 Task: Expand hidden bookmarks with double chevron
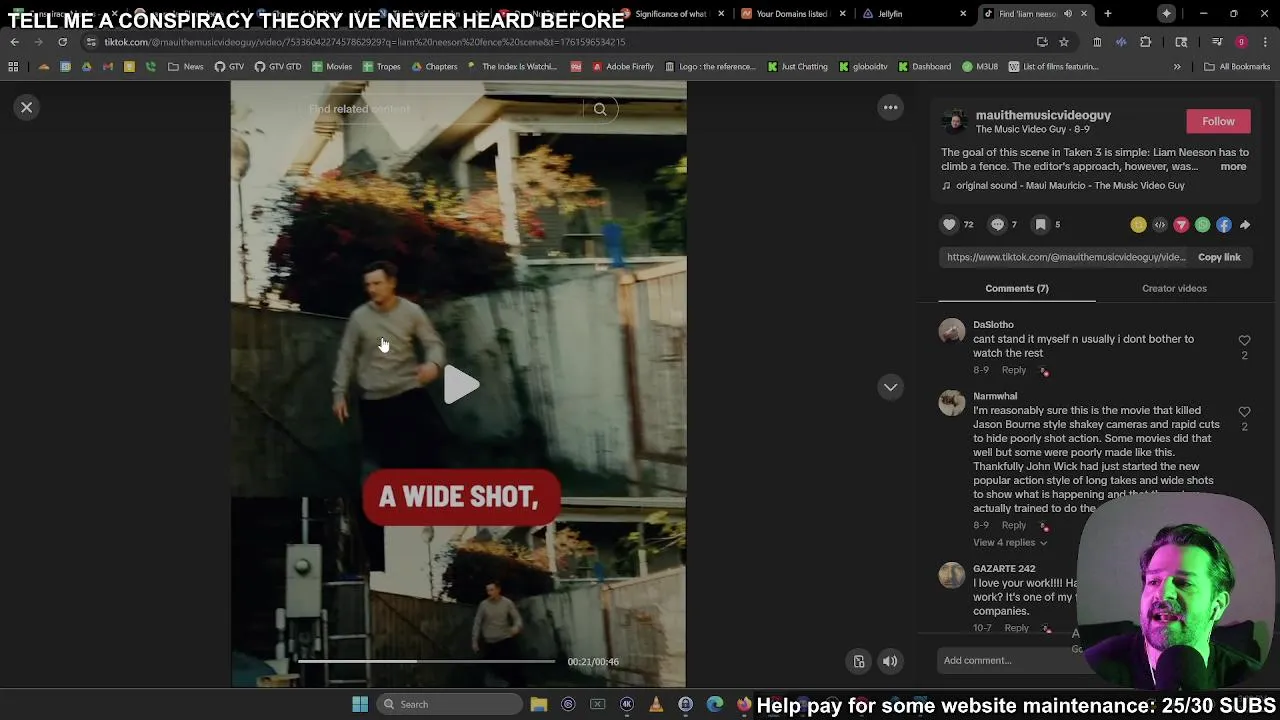[x=1177, y=67]
